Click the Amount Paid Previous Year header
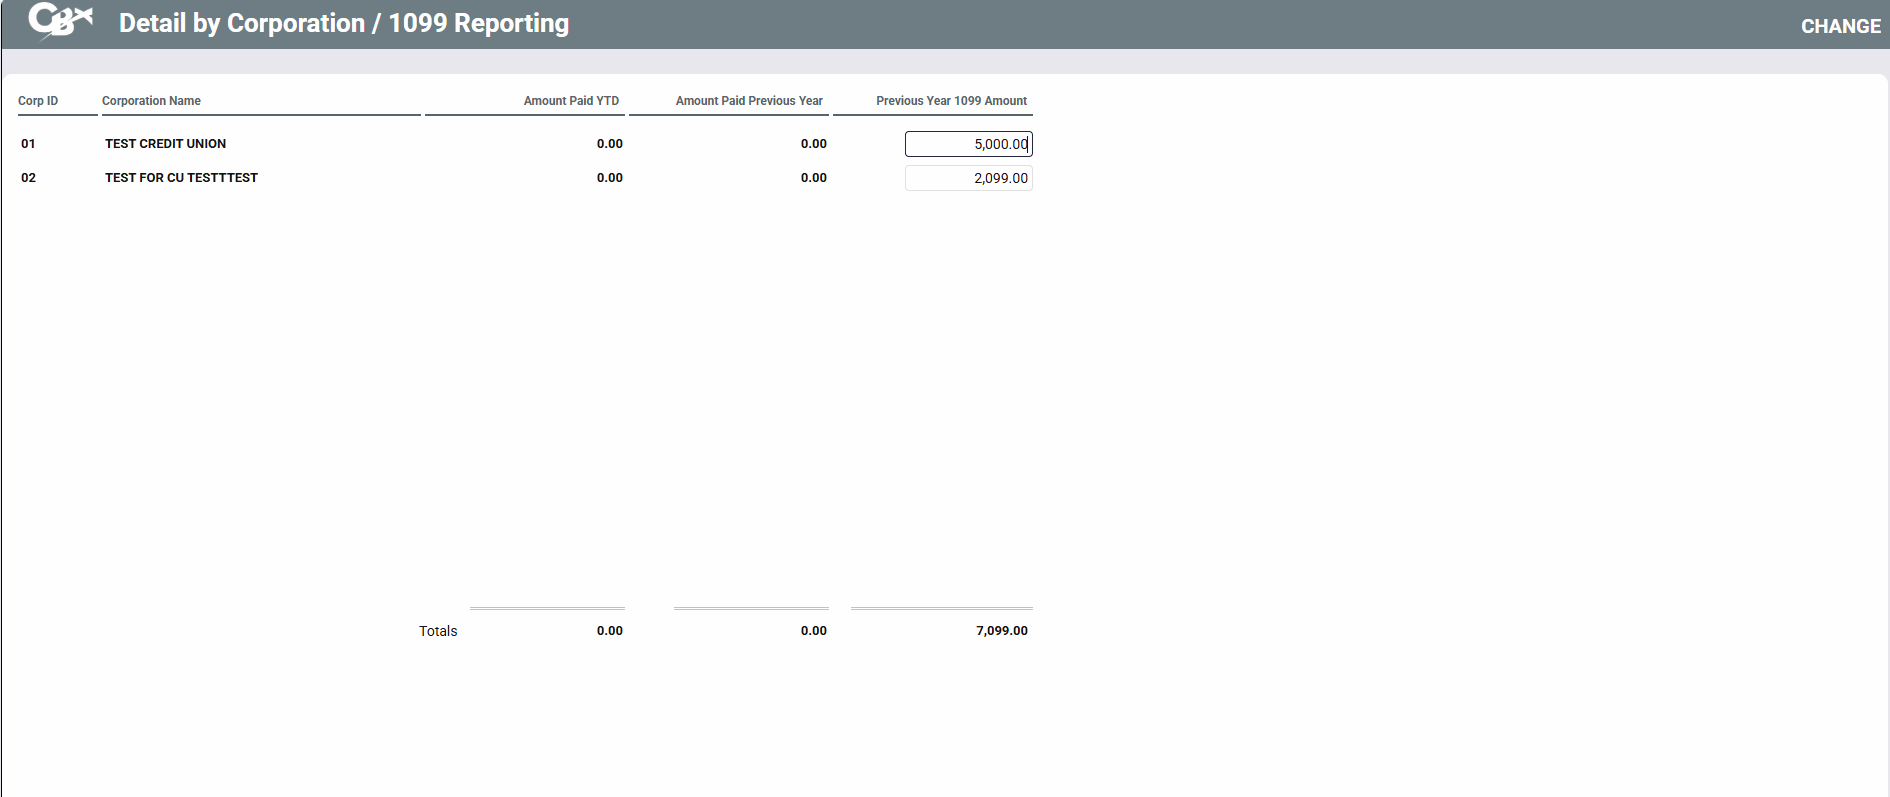 click(748, 101)
